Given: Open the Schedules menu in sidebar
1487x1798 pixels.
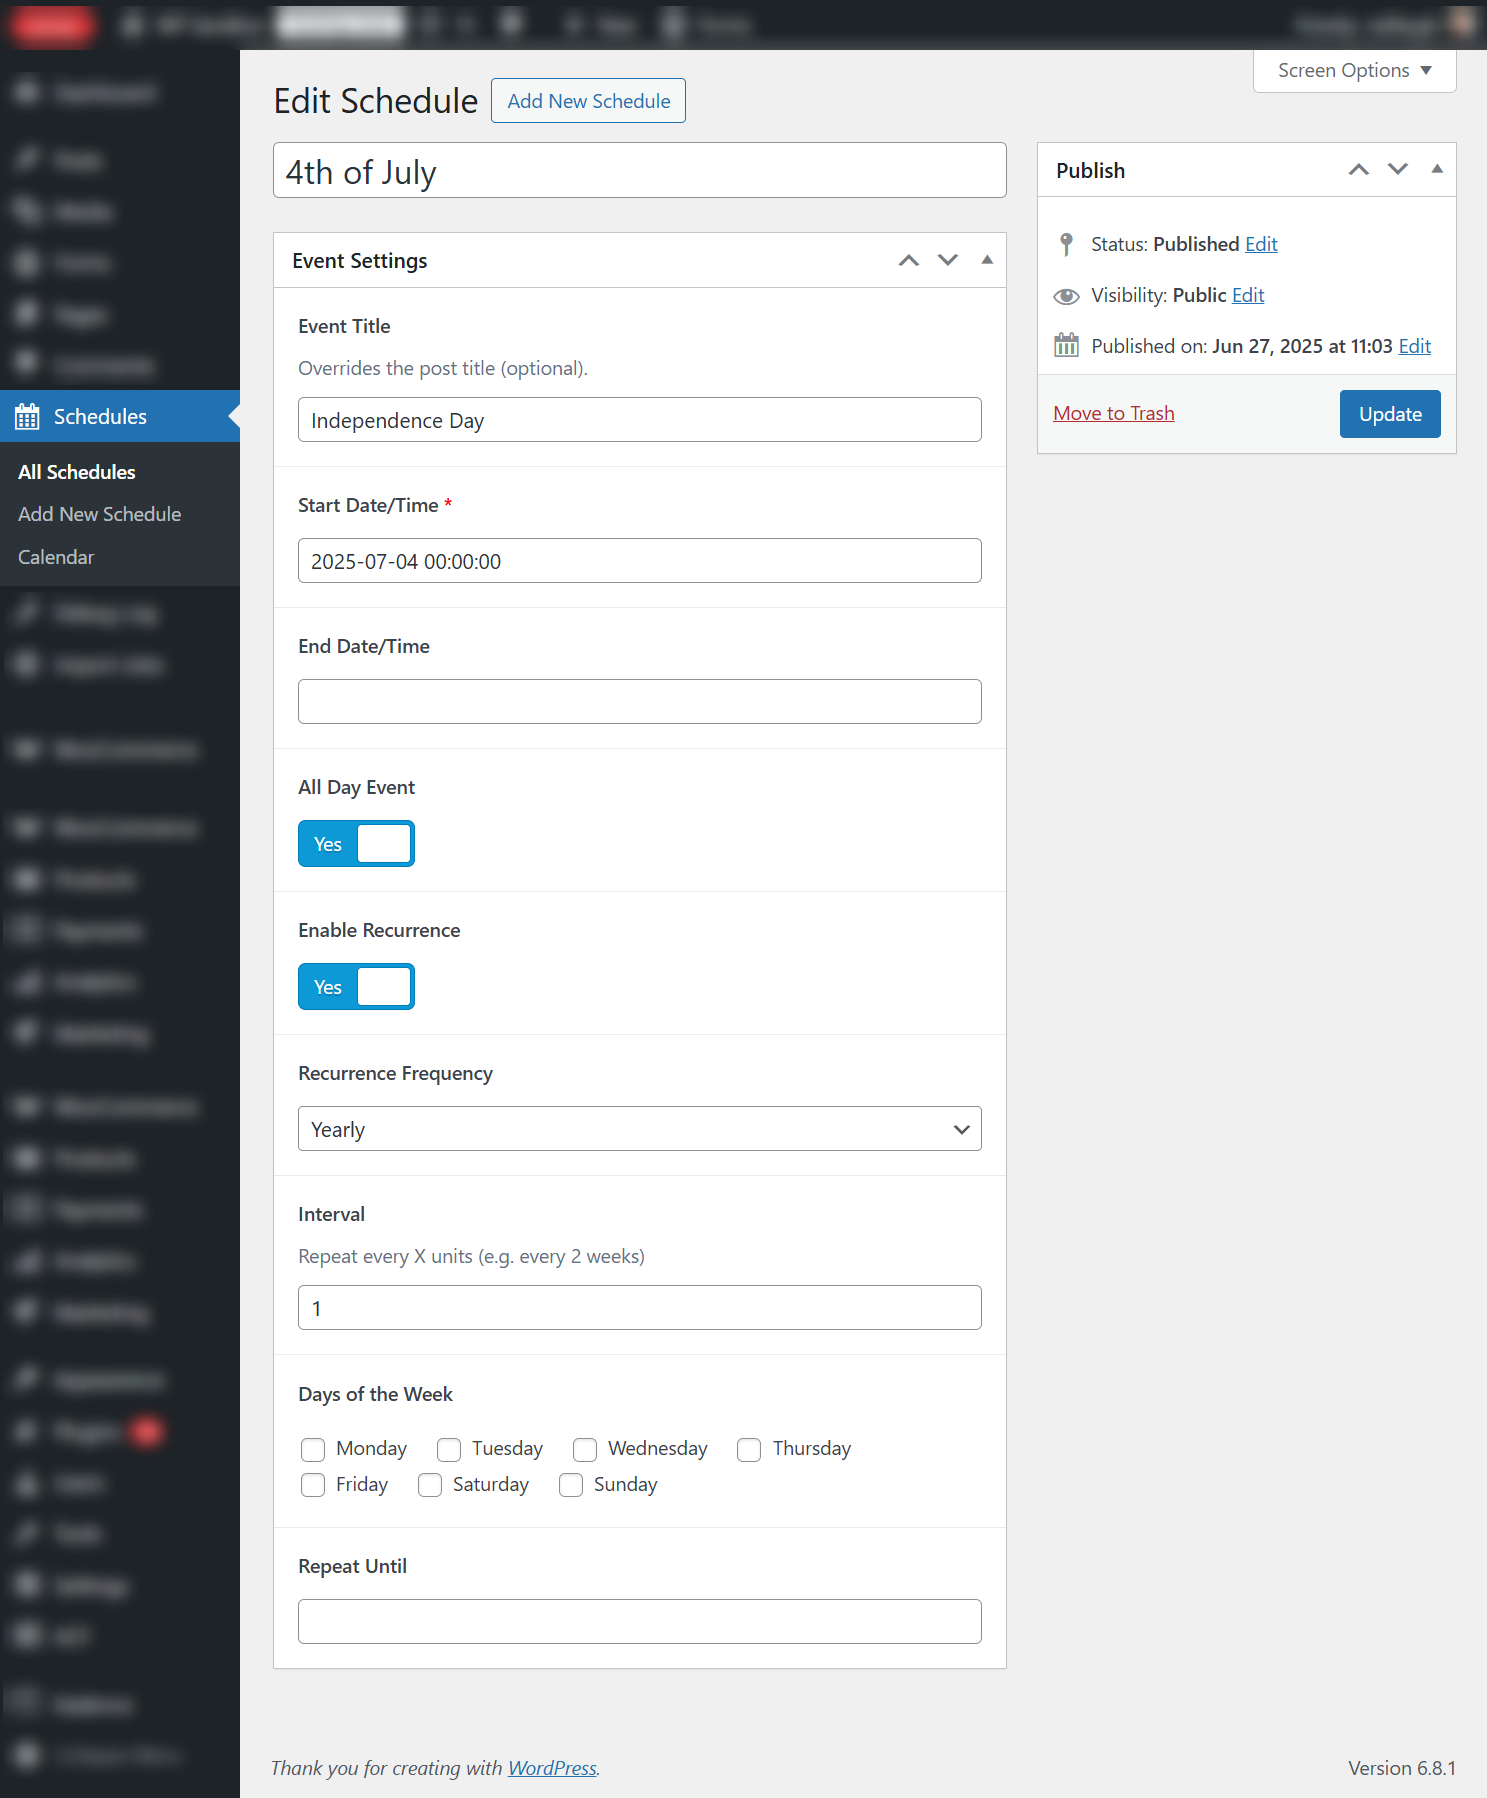Looking at the screenshot, I should tap(120, 416).
